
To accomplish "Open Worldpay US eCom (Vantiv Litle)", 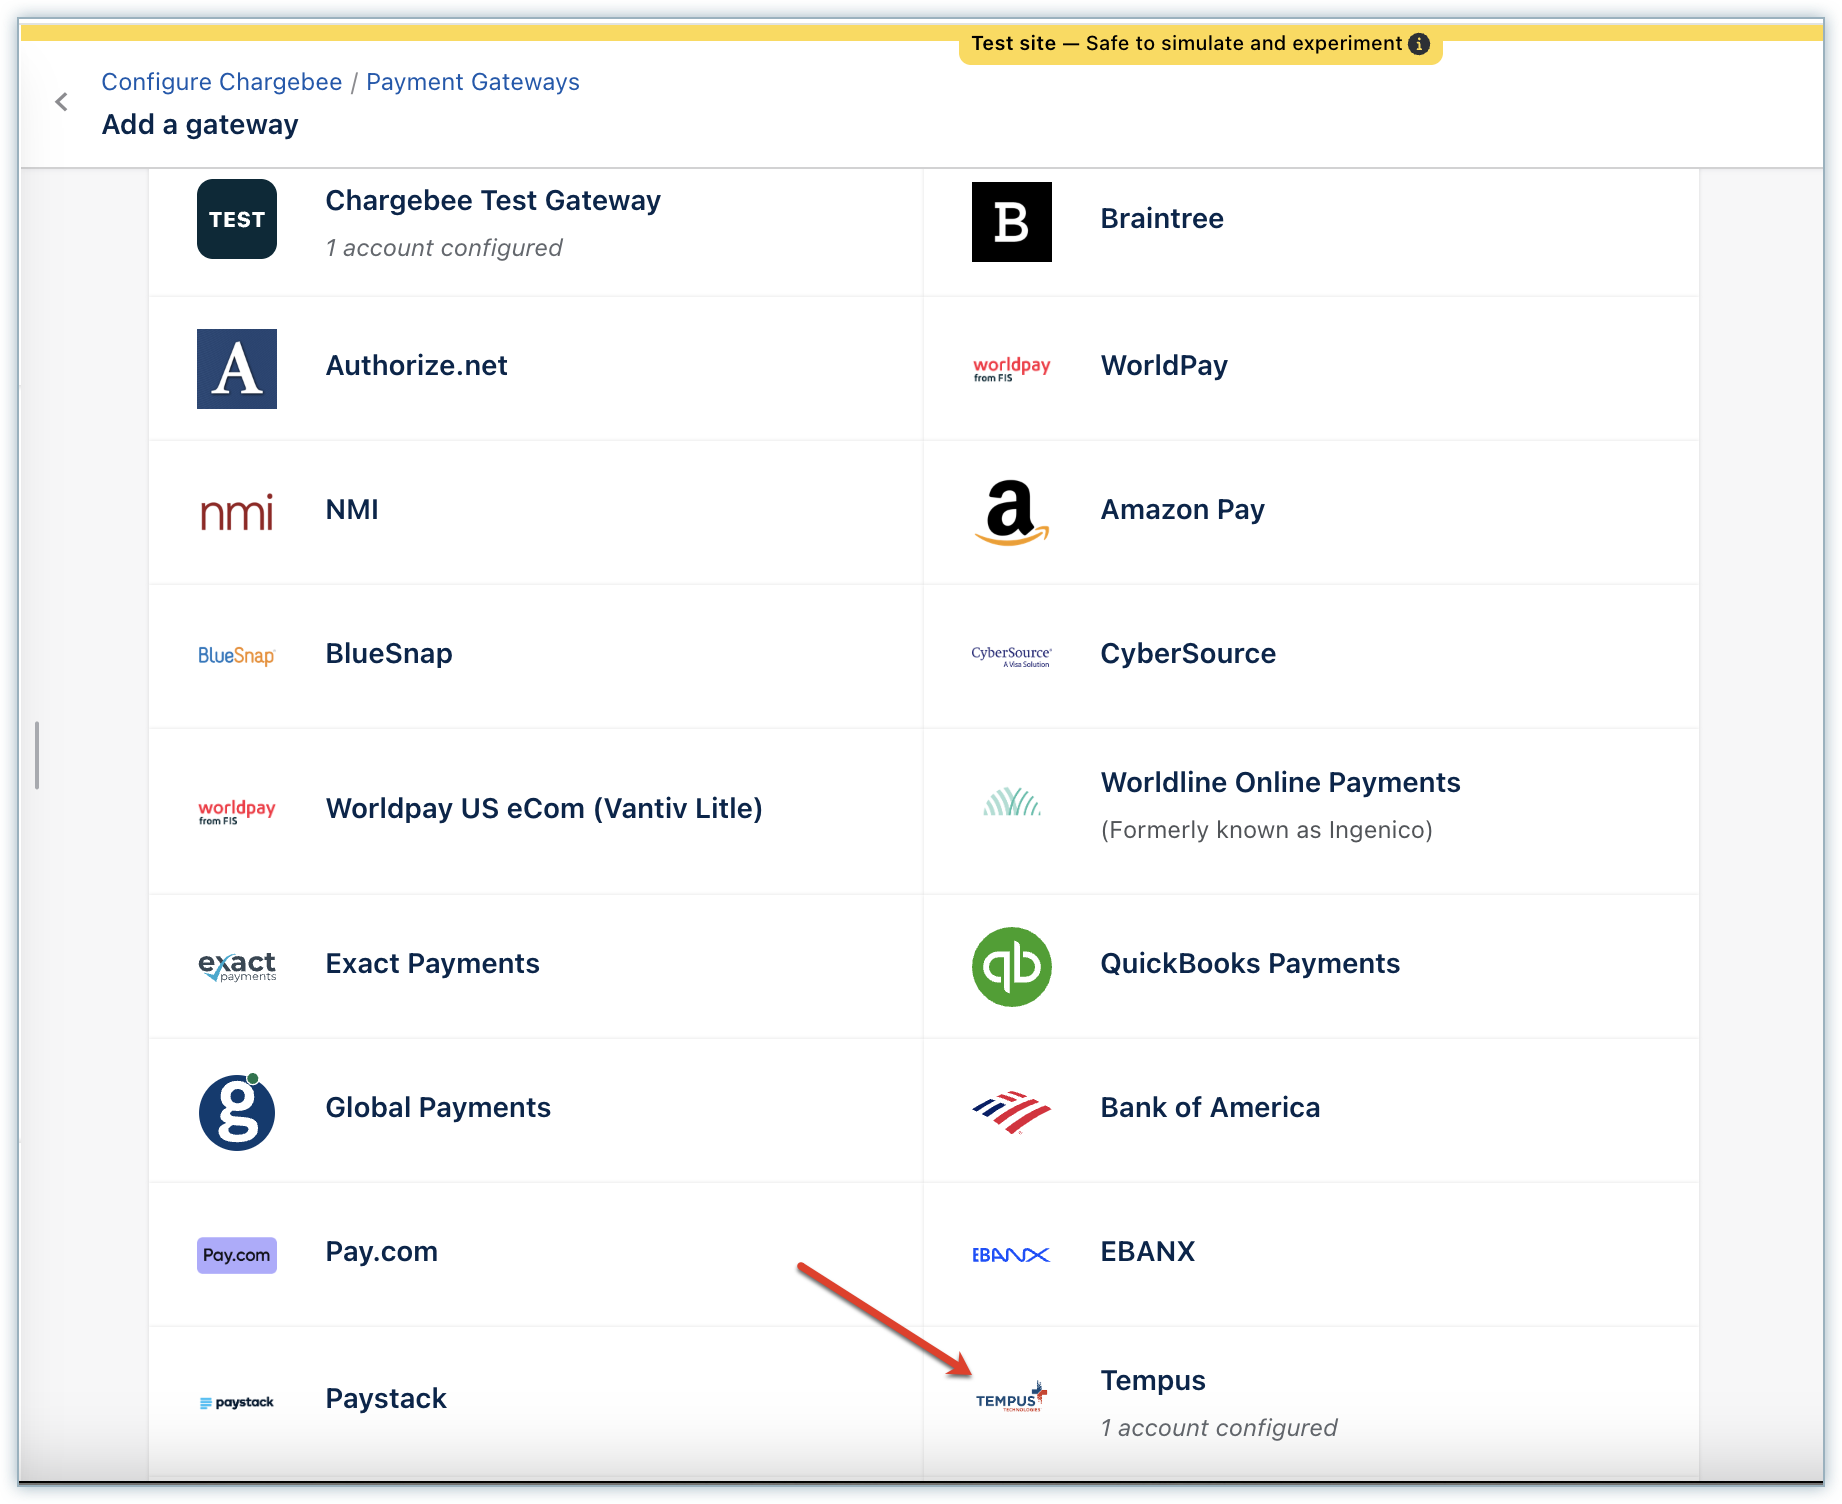I will pos(543,809).
